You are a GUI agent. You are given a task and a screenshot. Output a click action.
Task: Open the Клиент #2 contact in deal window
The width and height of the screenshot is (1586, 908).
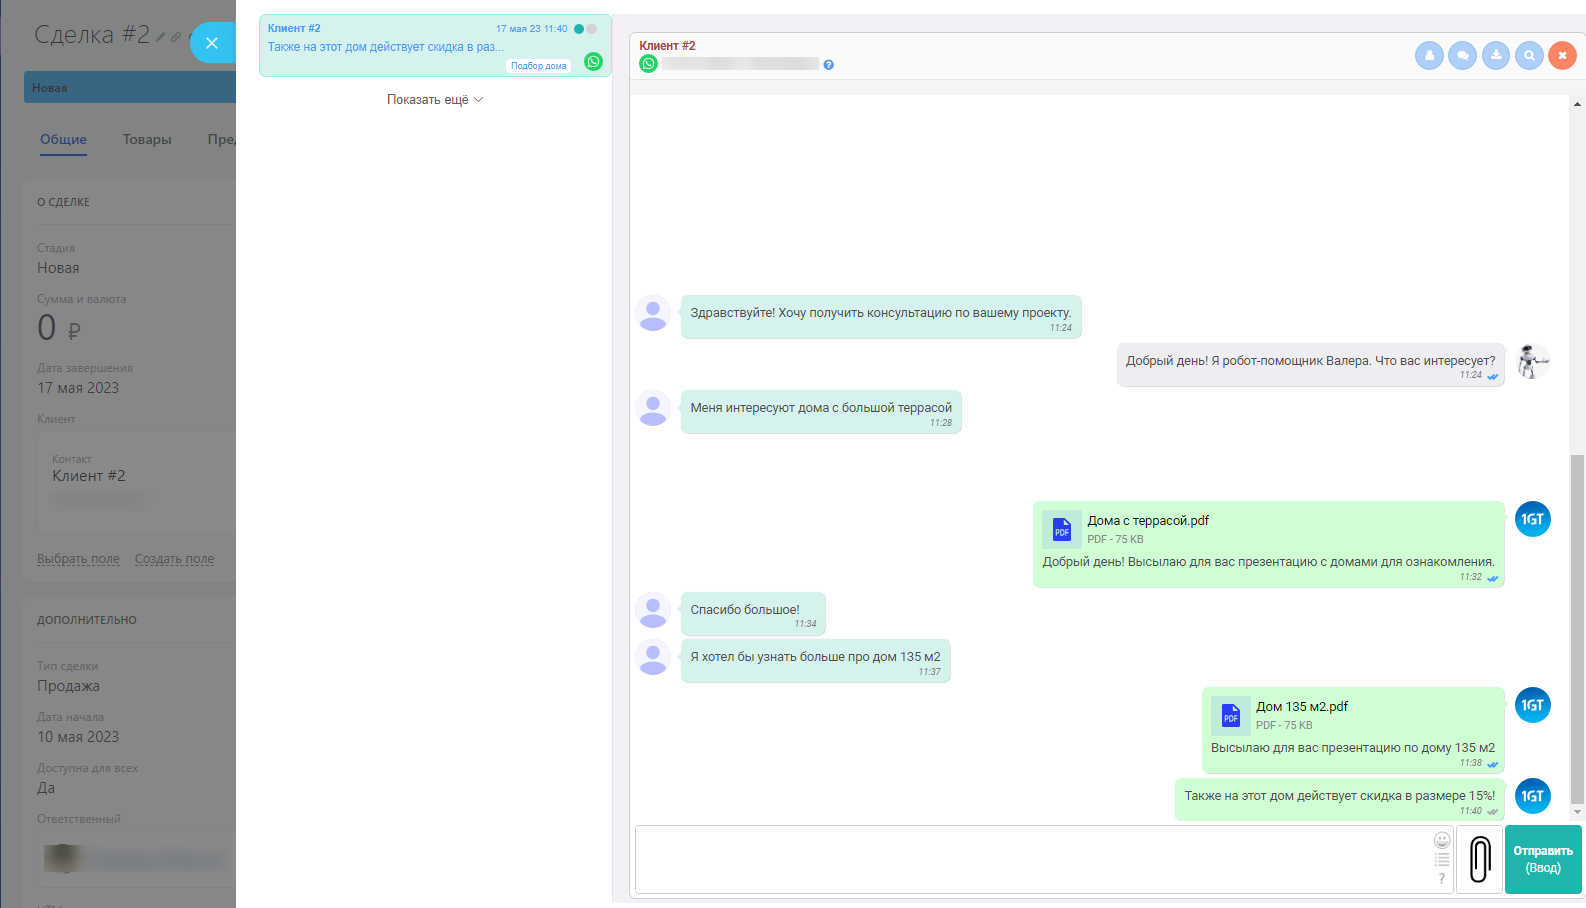pos(89,476)
